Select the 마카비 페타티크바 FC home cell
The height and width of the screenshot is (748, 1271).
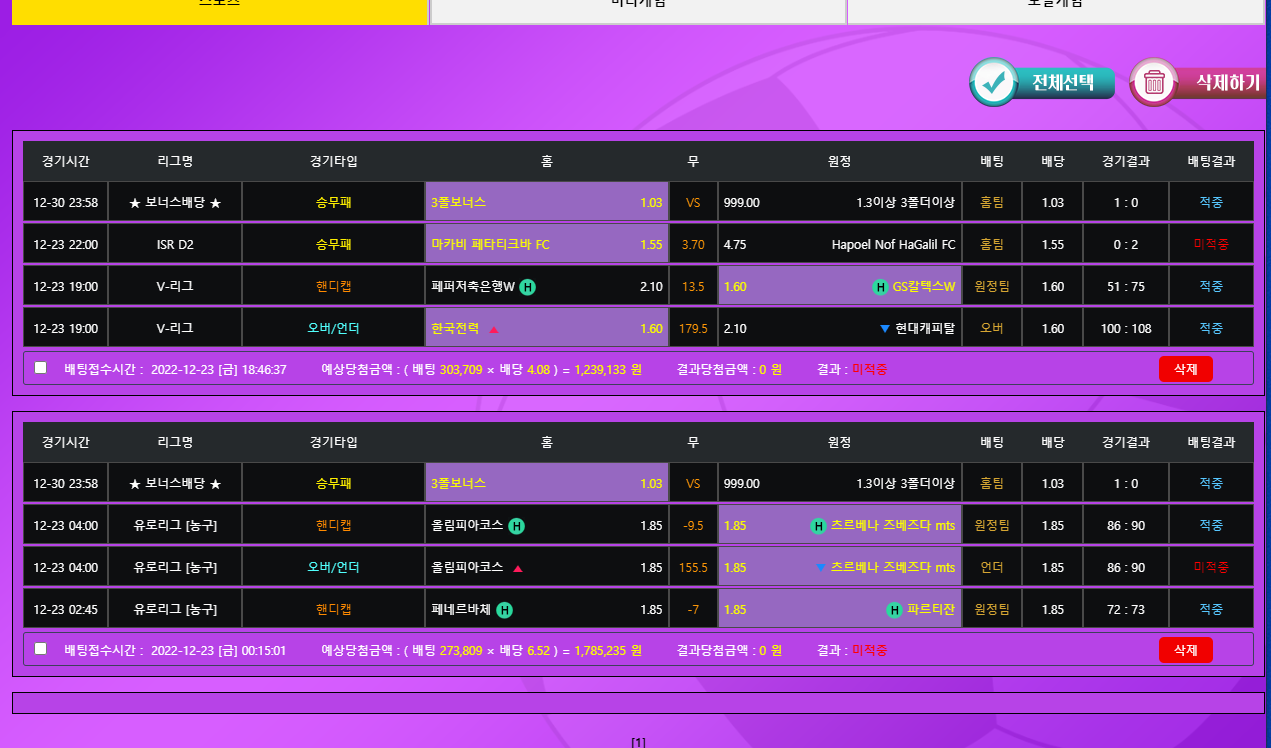point(546,244)
